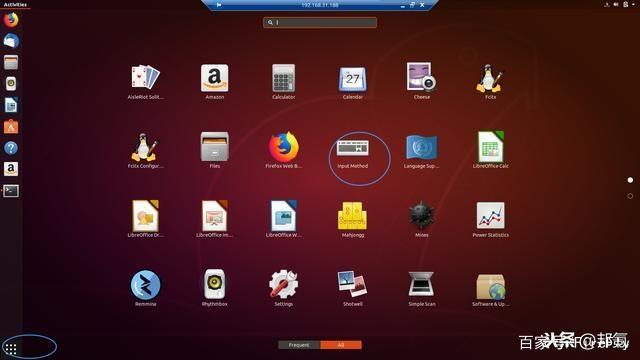This screenshot has height=360, width=640.
Task: Open the Mines game
Action: (x=422, y=219)
